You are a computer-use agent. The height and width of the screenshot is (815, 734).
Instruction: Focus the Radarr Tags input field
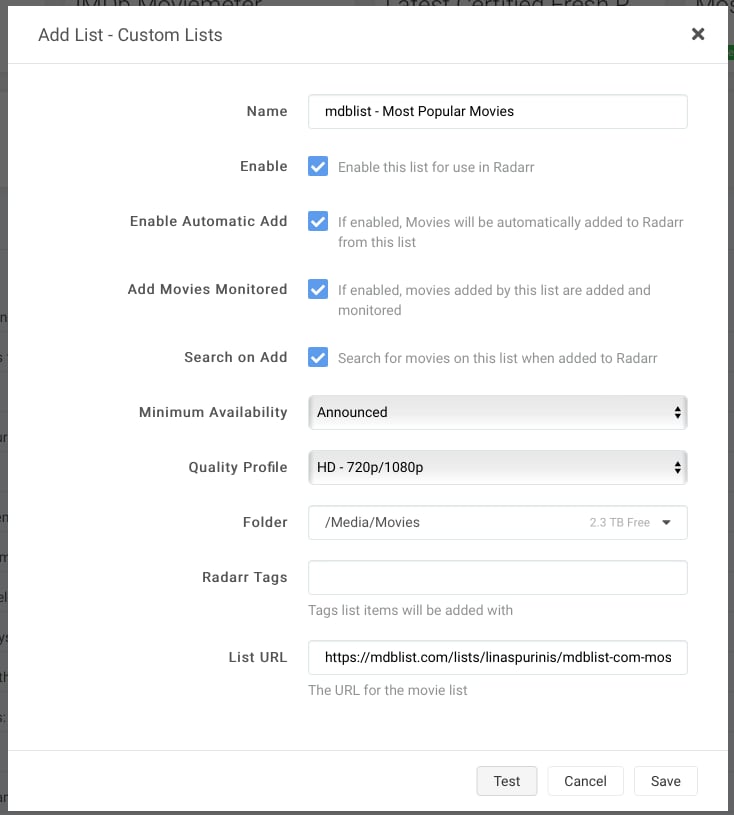(x=497, y=578)
